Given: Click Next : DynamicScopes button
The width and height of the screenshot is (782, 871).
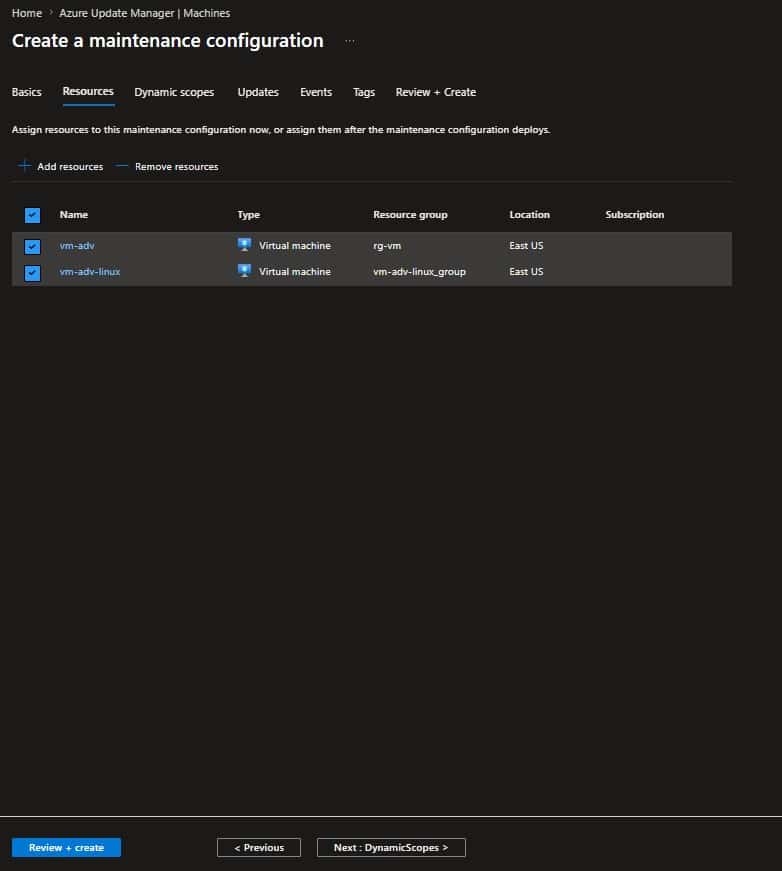Looking at the screenshot, I should tap(391, 848).
